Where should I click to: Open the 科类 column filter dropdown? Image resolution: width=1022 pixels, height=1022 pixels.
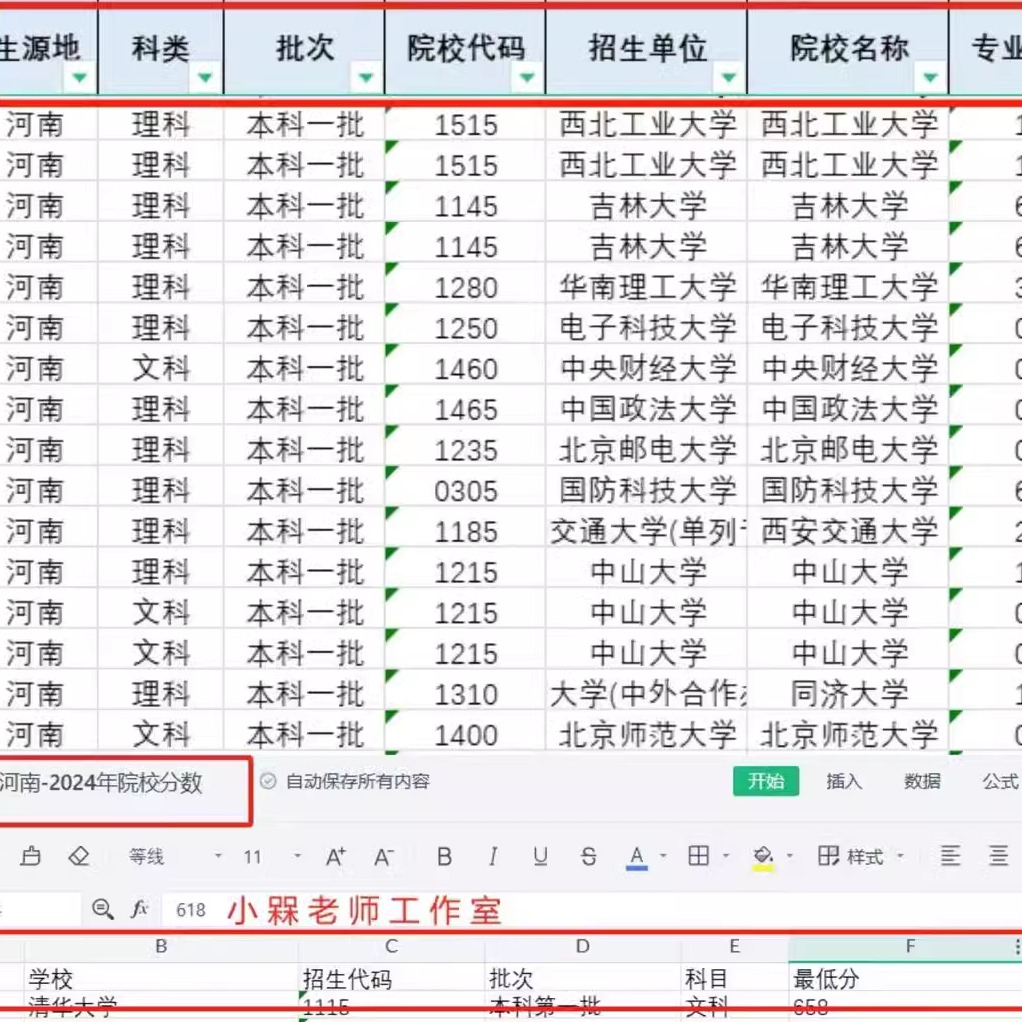(206, 75)
